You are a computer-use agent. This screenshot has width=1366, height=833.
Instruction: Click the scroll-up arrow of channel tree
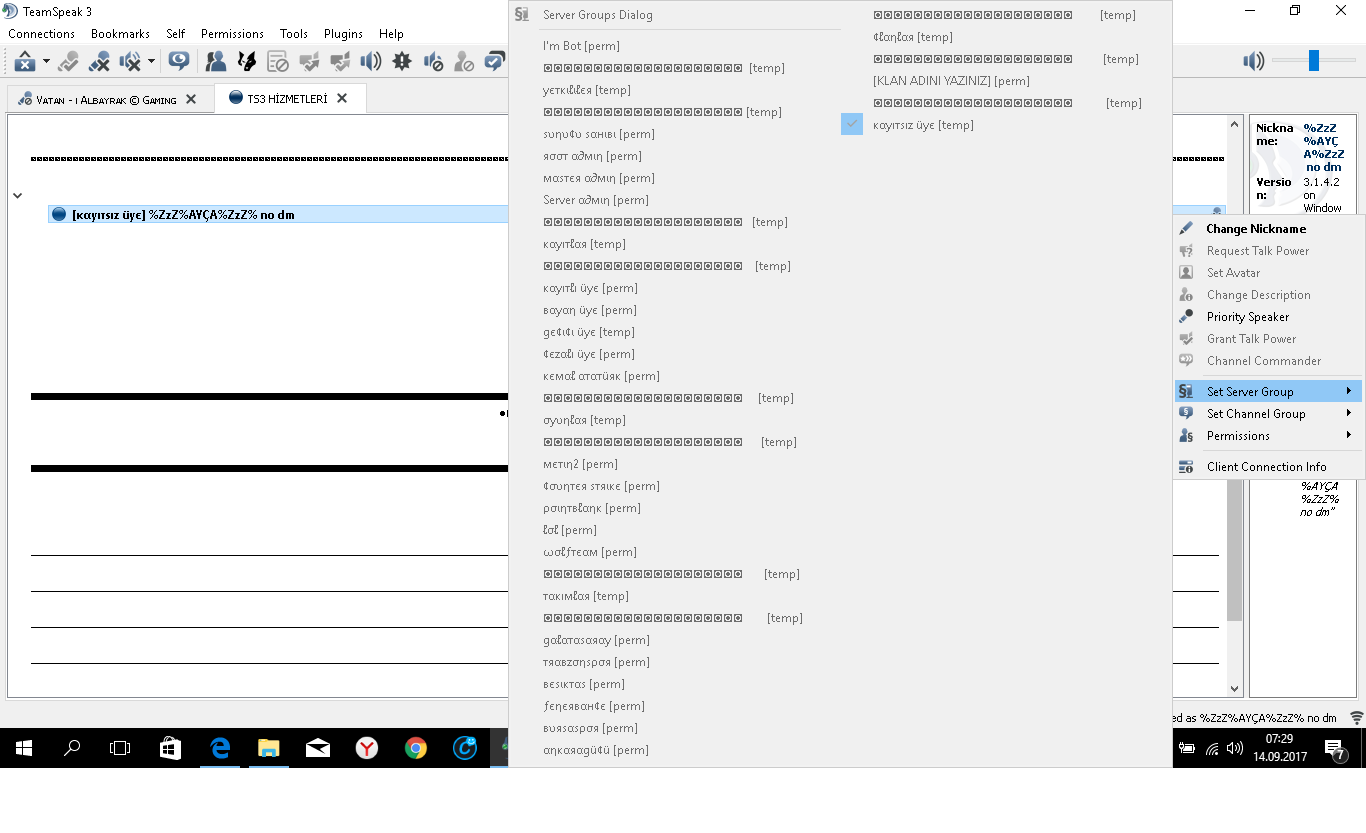pos(1234,124)
